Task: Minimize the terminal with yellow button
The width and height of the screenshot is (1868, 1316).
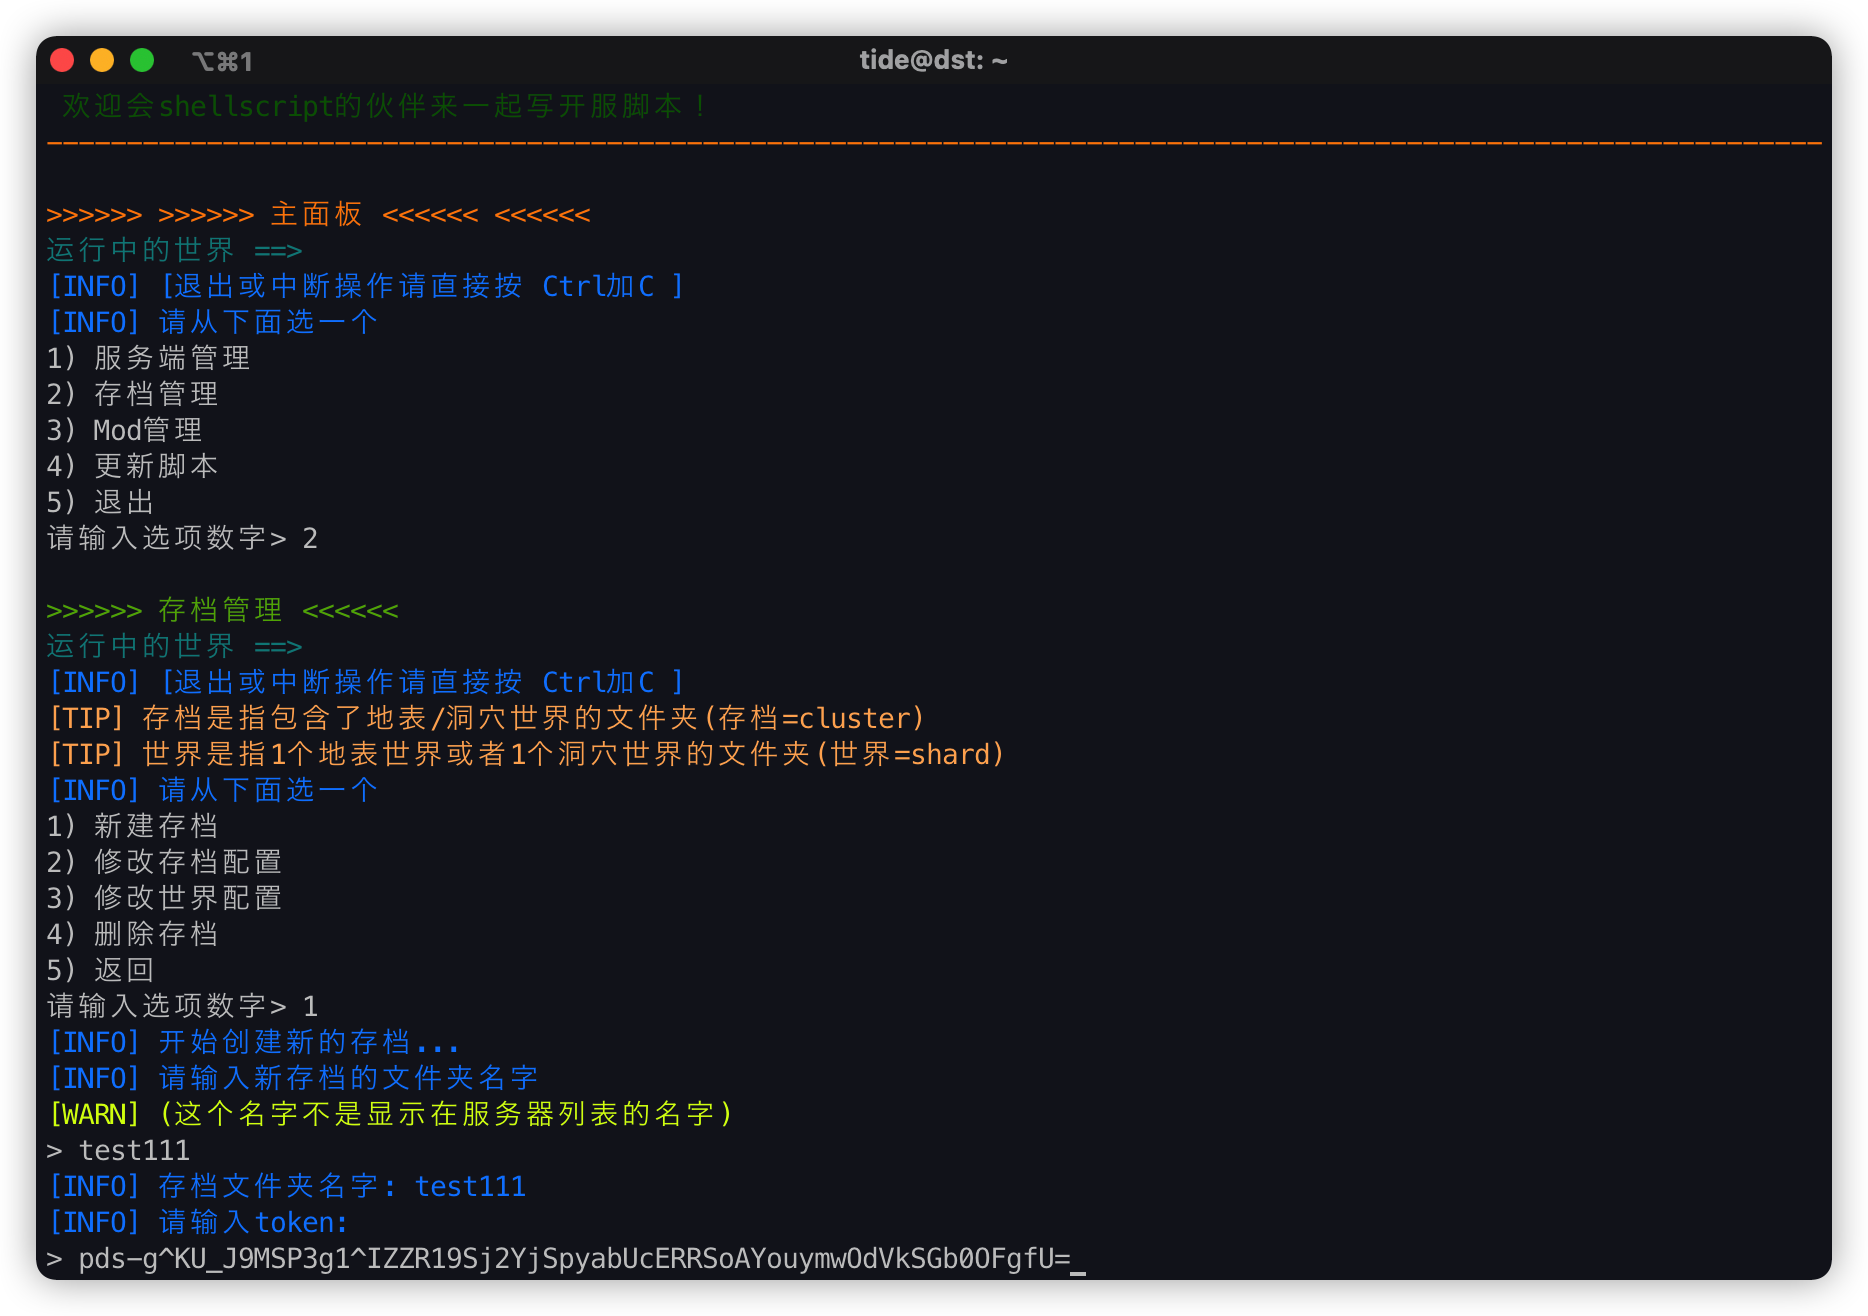Action: click(x=102, y=60)
